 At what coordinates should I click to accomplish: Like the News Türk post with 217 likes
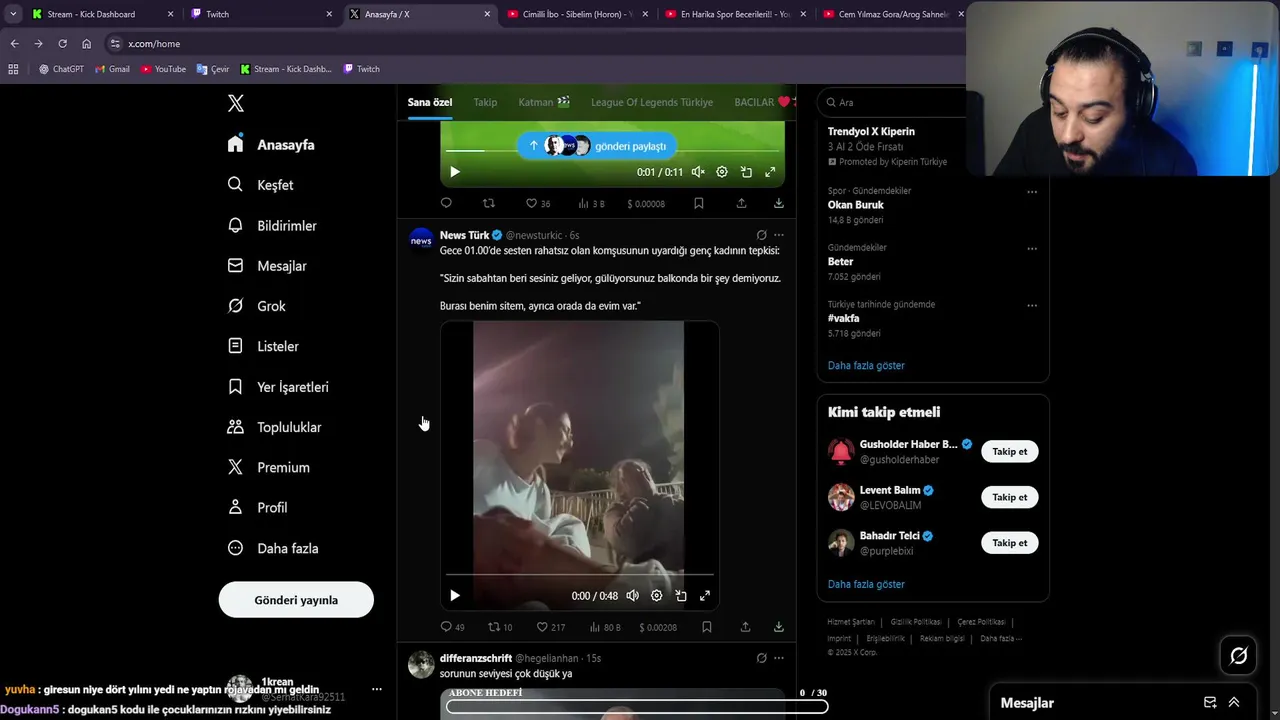point(551,627)
